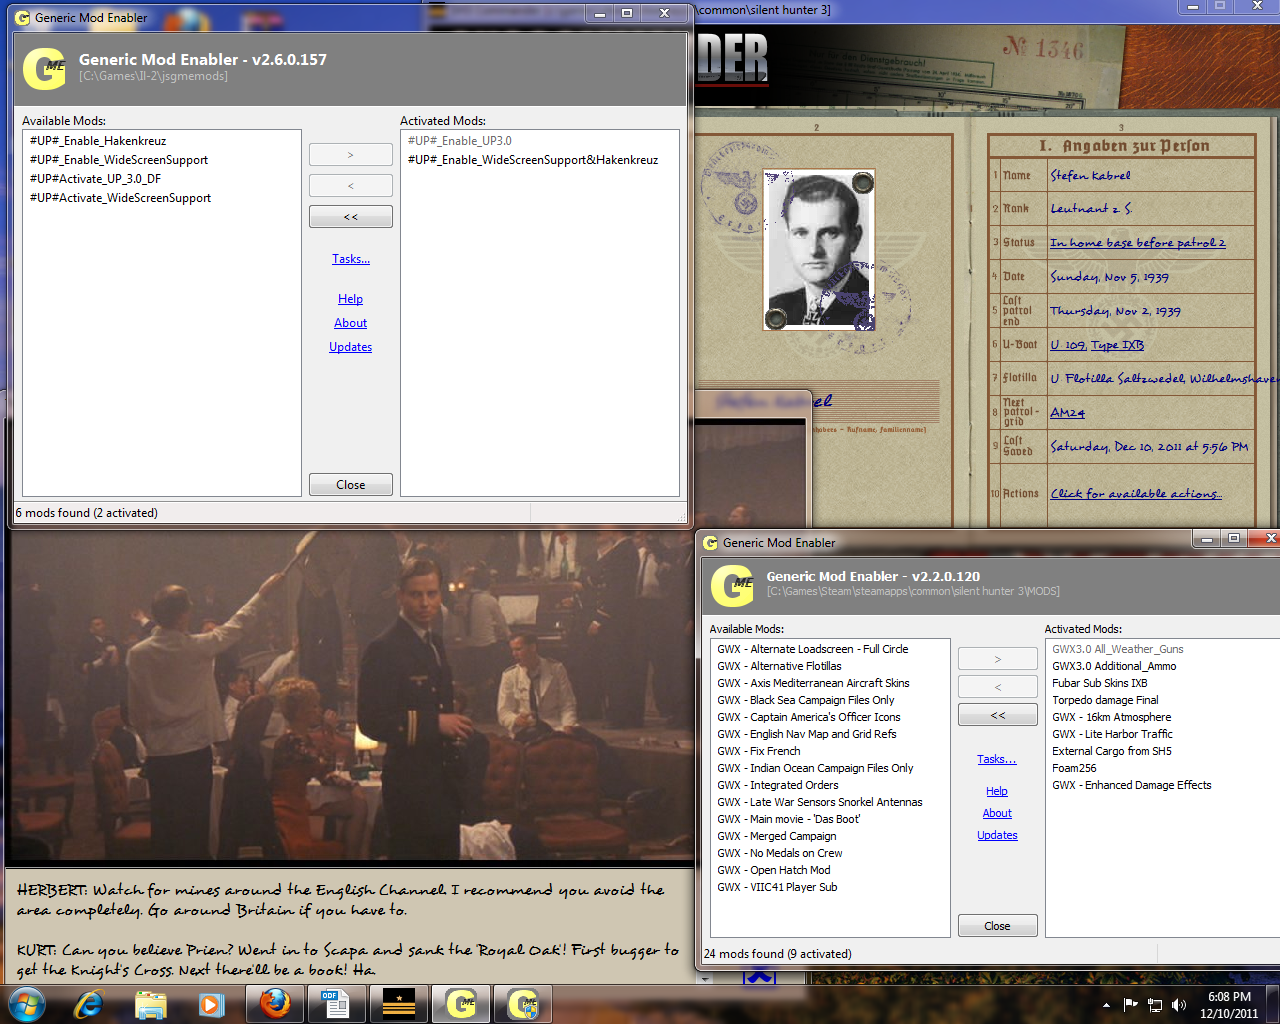Open Windows Explorer folder icon in taskbar

(x=151, y=1003)
